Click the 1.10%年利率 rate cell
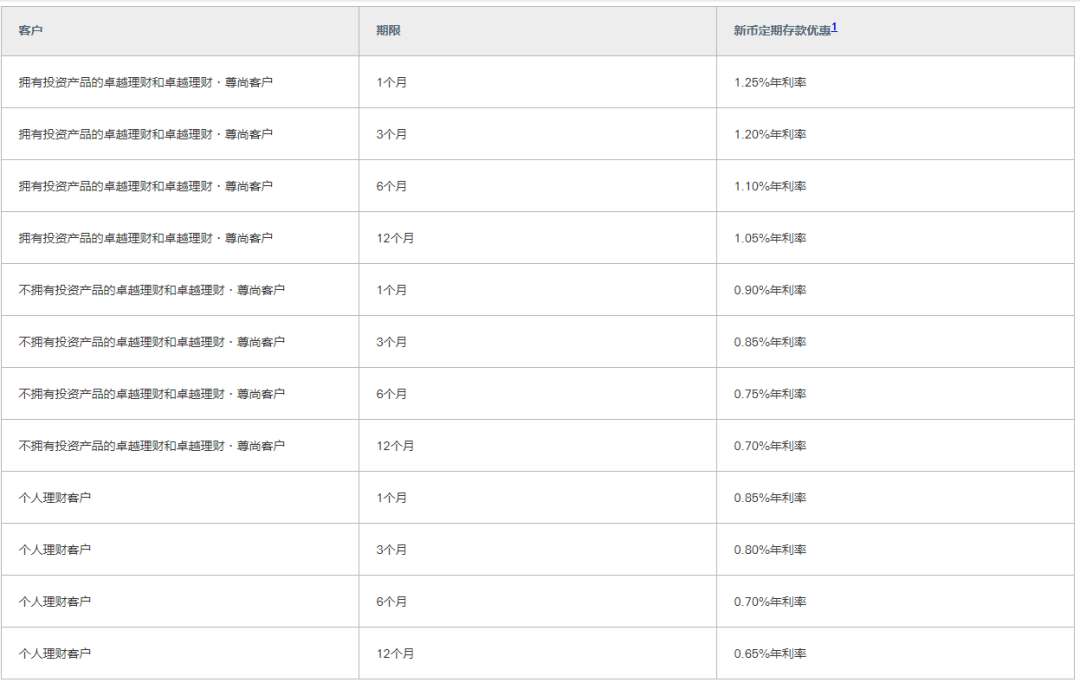The width and height of the screenshot is (1080, 689). [770, 187]
